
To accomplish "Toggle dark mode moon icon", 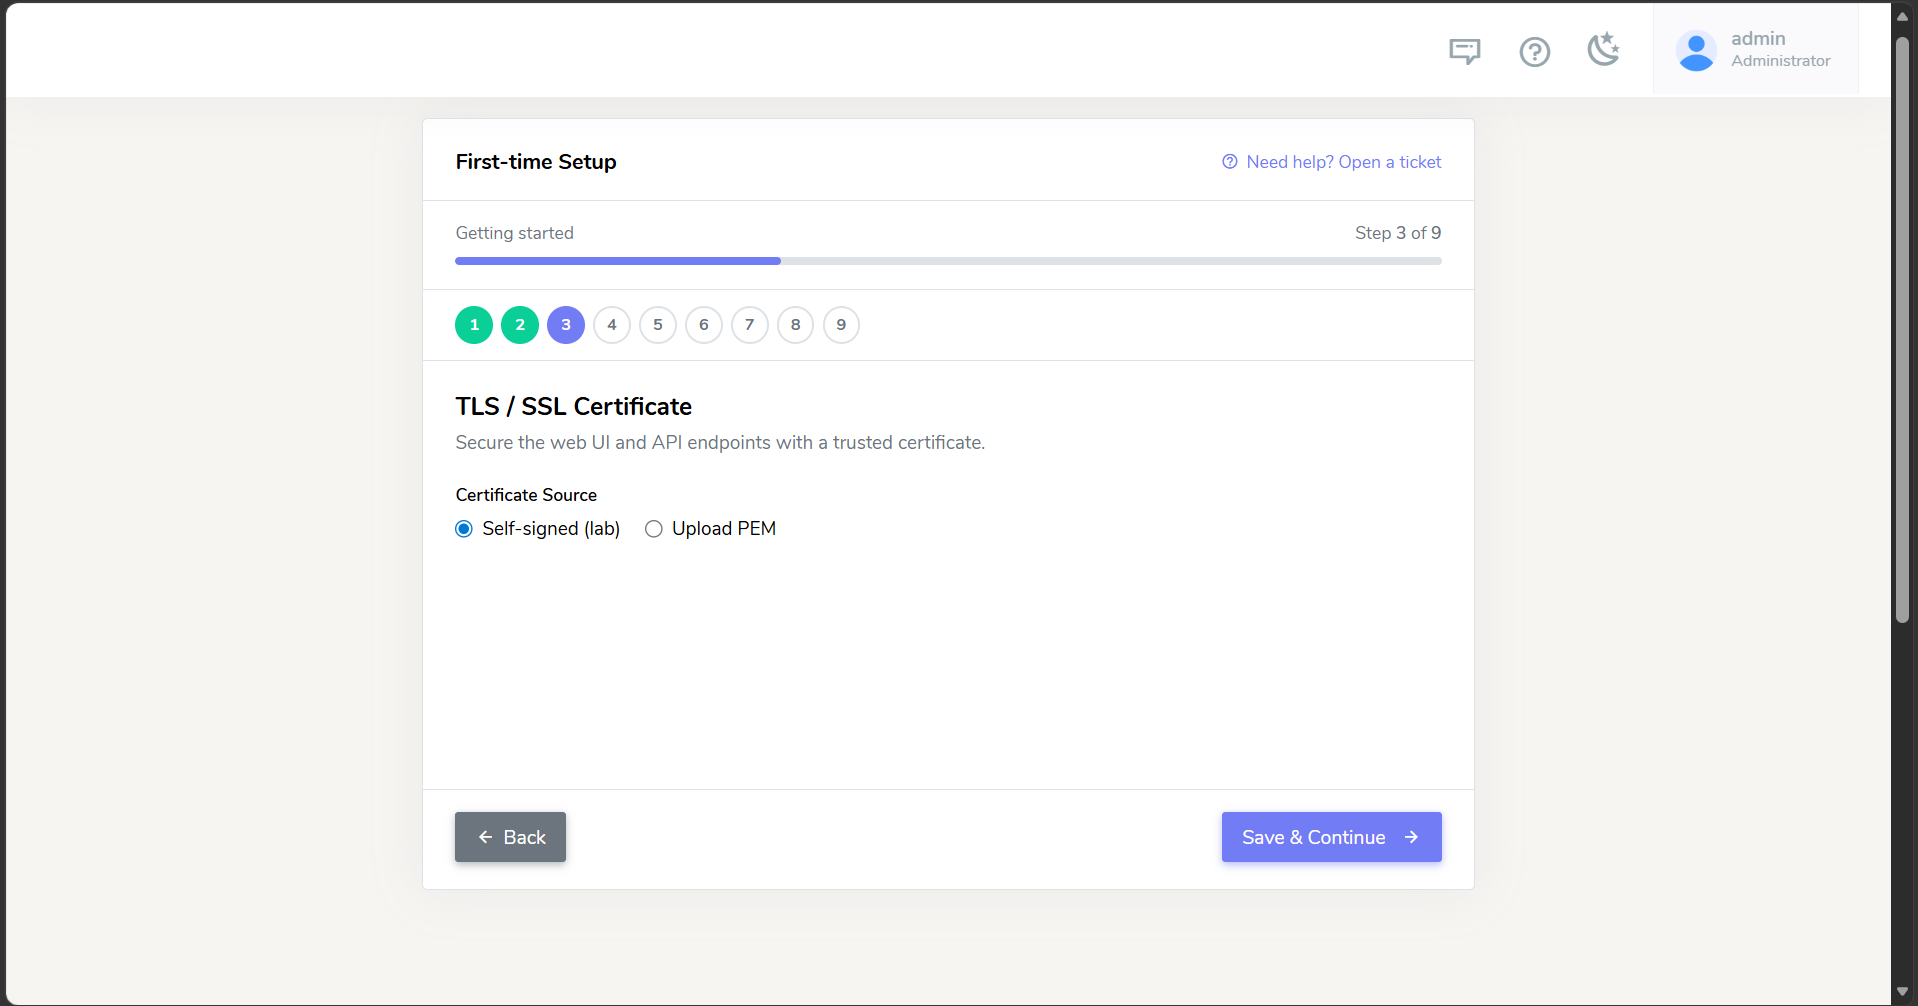I will click(x=1603, y=49).
